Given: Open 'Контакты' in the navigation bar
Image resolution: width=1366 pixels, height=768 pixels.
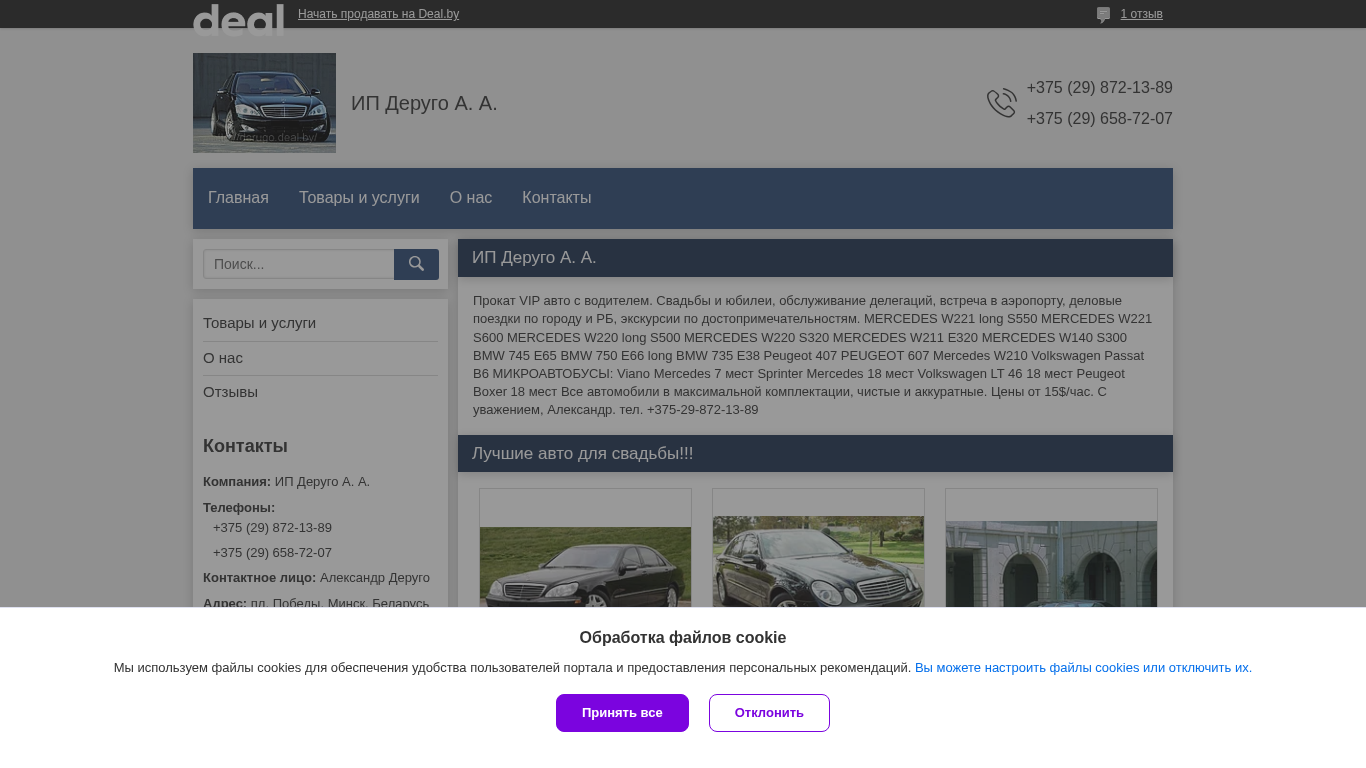Looking at the screenshot, I should point(556,198).
